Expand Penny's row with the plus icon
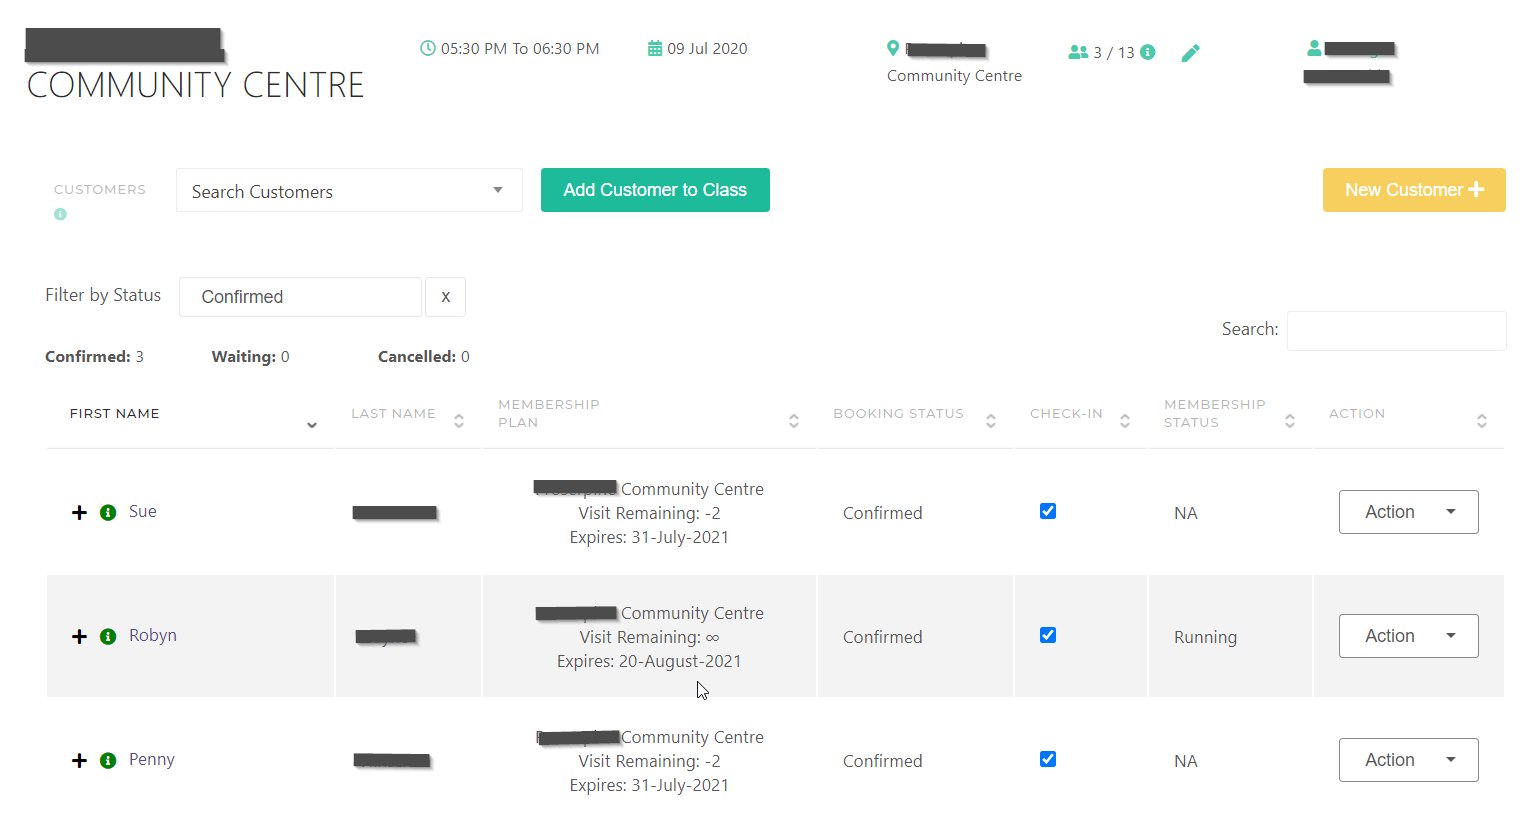Image resolution: width=1534 pixels, height=823 pixels. pyautogui.click(x=80, y=760)
